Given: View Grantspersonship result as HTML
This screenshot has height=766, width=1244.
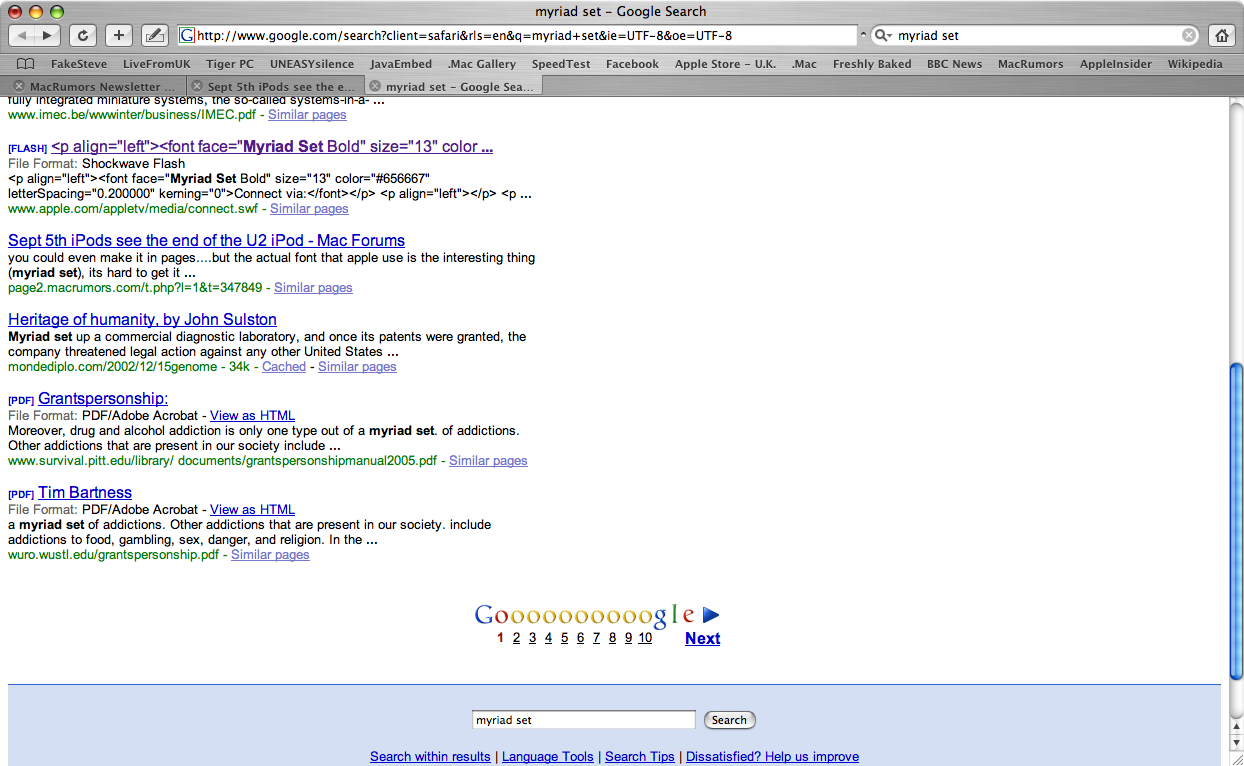Looking at the screenshot, I should 252,415.
